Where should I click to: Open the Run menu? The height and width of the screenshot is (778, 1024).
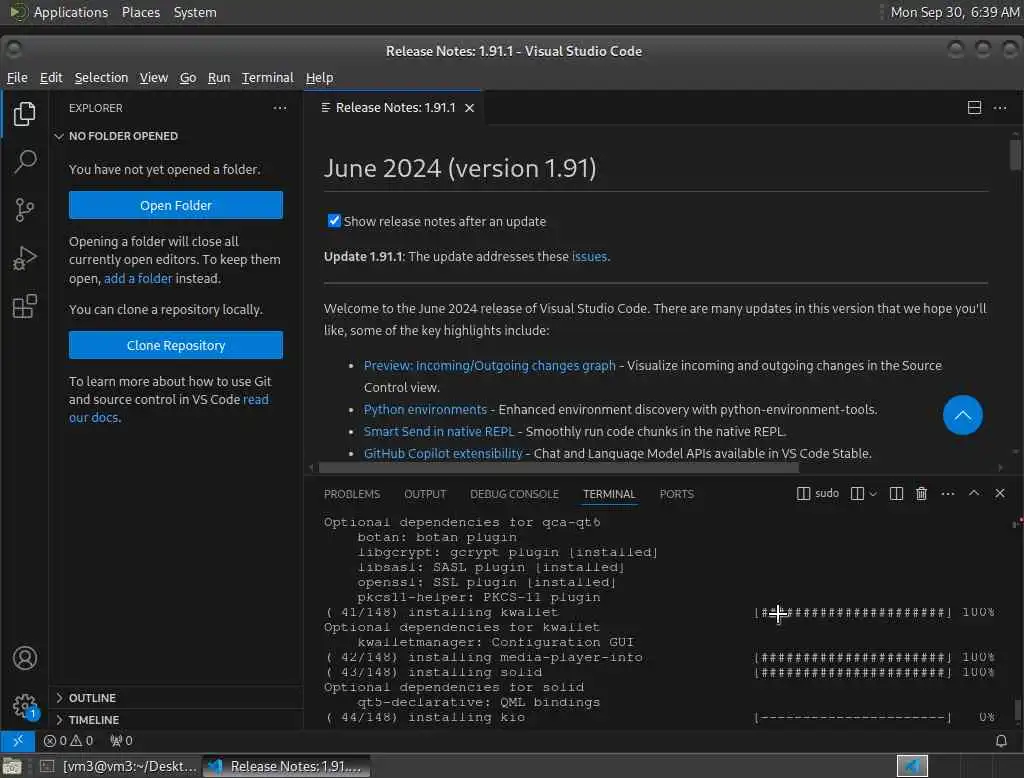coord(219,78)
